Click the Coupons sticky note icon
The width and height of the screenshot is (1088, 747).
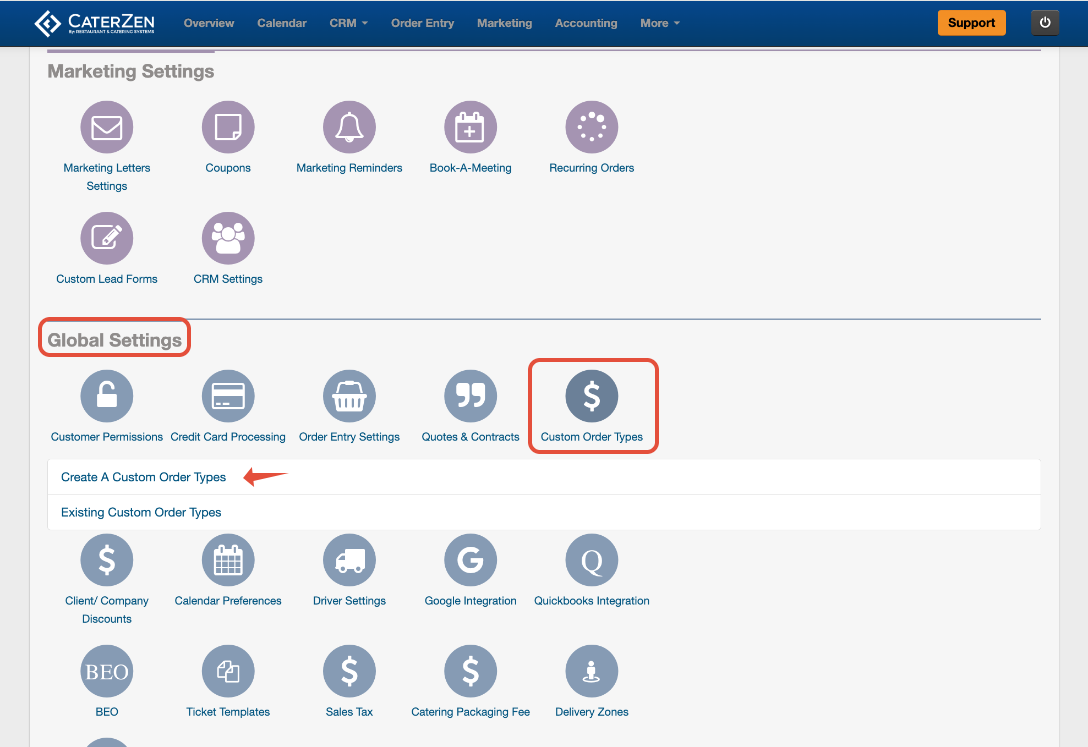click(228, 127)
